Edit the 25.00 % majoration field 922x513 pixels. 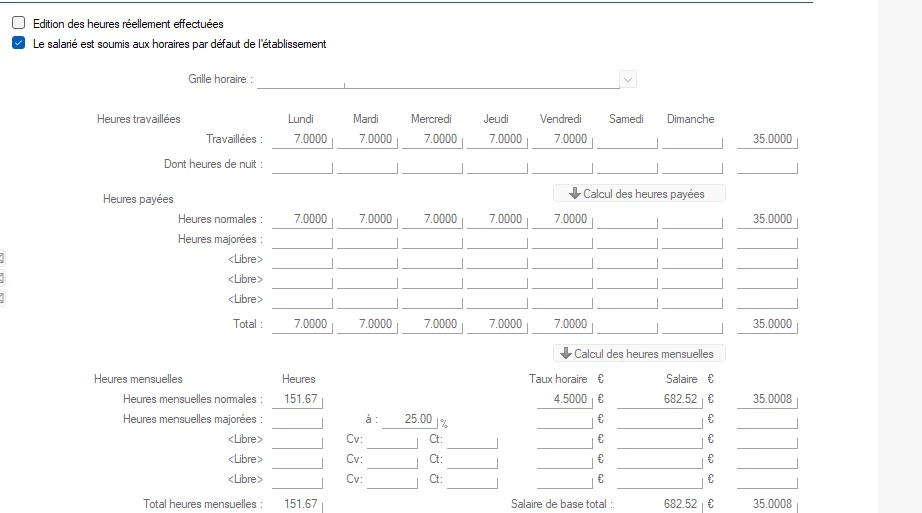point(410,419)
